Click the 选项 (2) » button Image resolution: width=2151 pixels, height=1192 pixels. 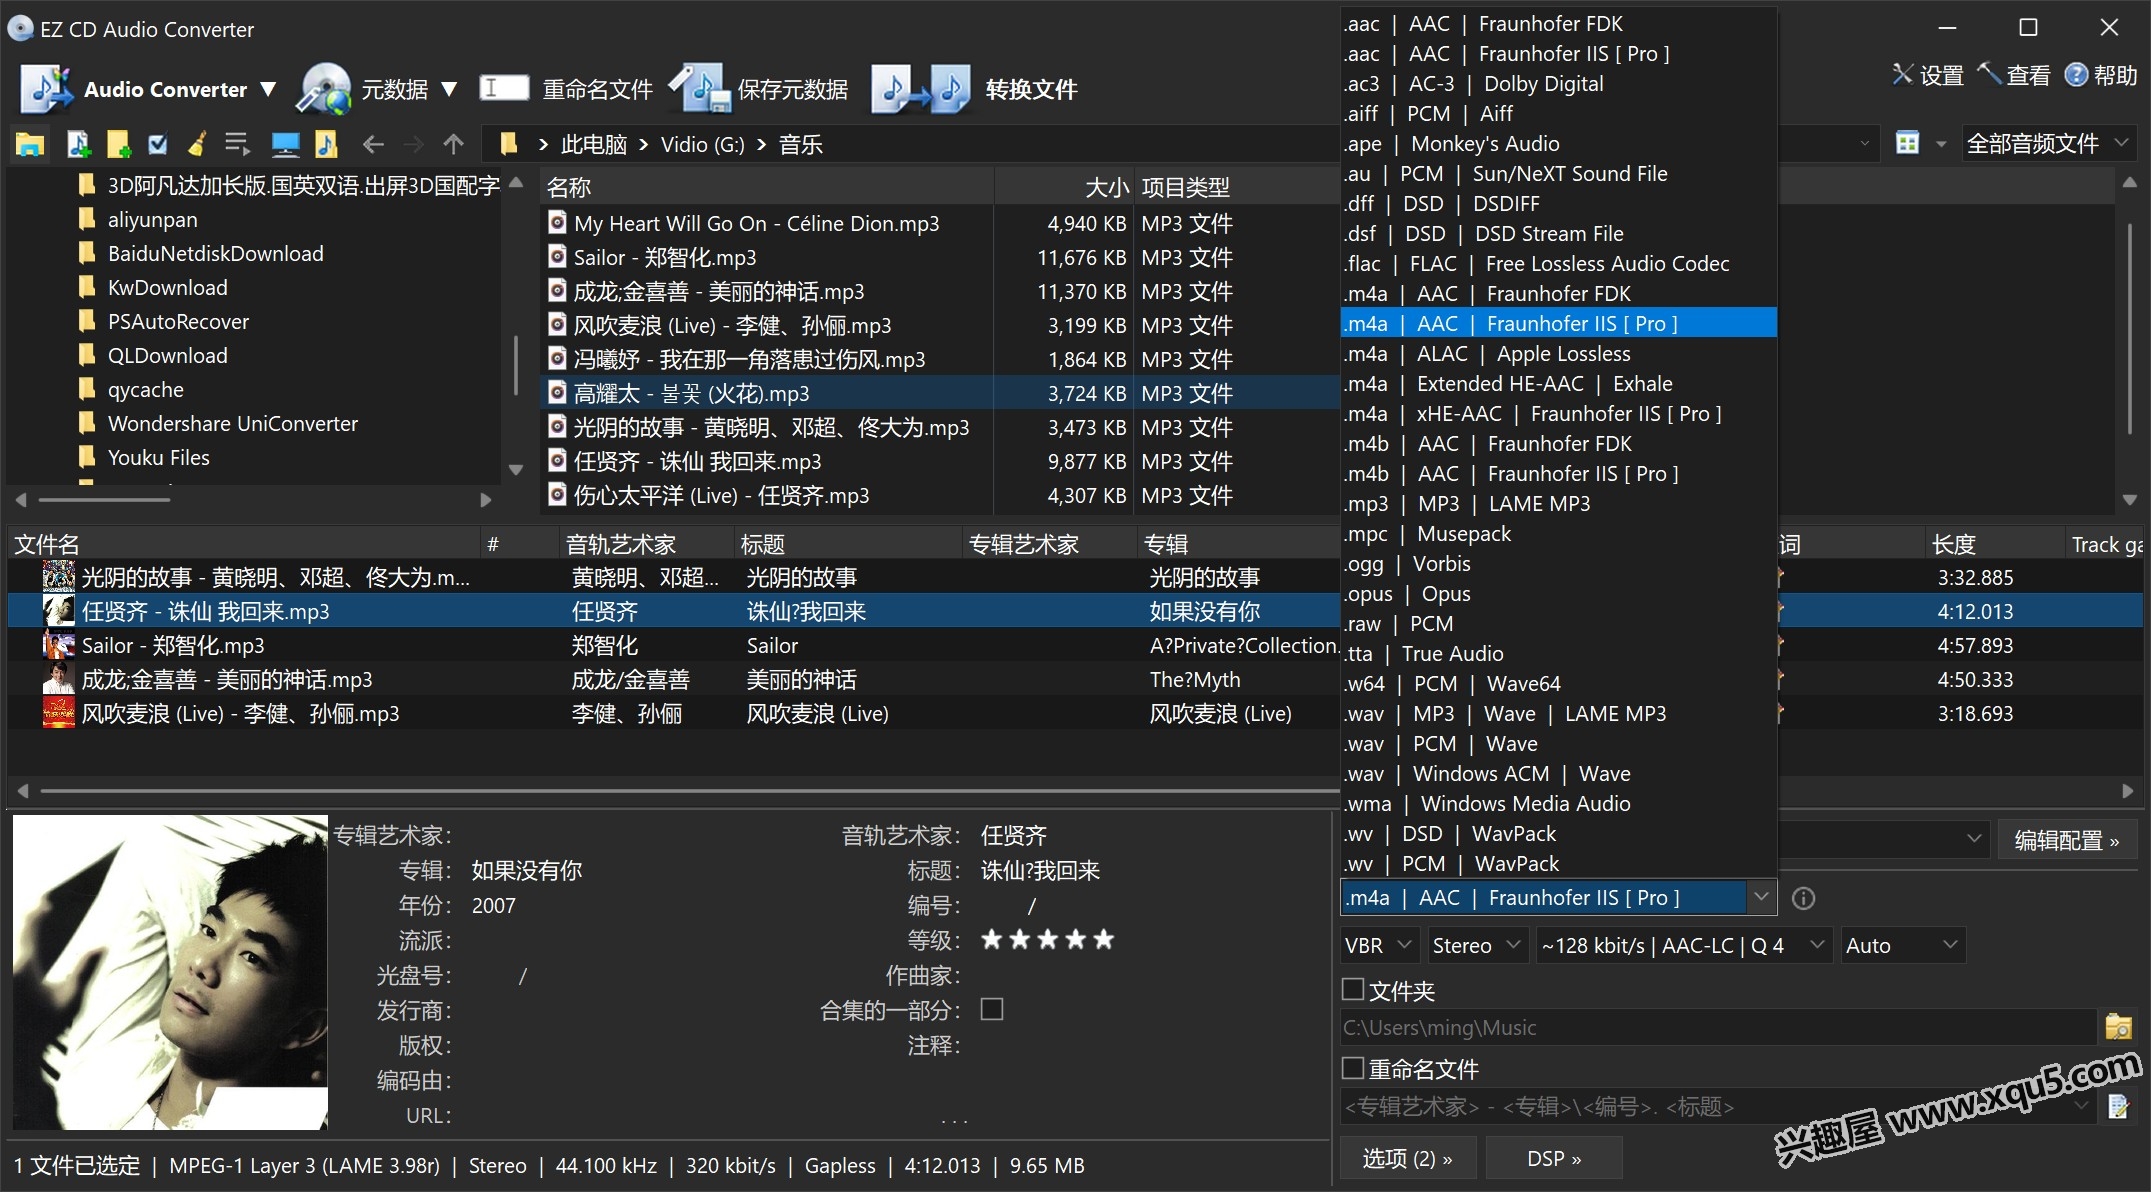coord(1407,1158)
